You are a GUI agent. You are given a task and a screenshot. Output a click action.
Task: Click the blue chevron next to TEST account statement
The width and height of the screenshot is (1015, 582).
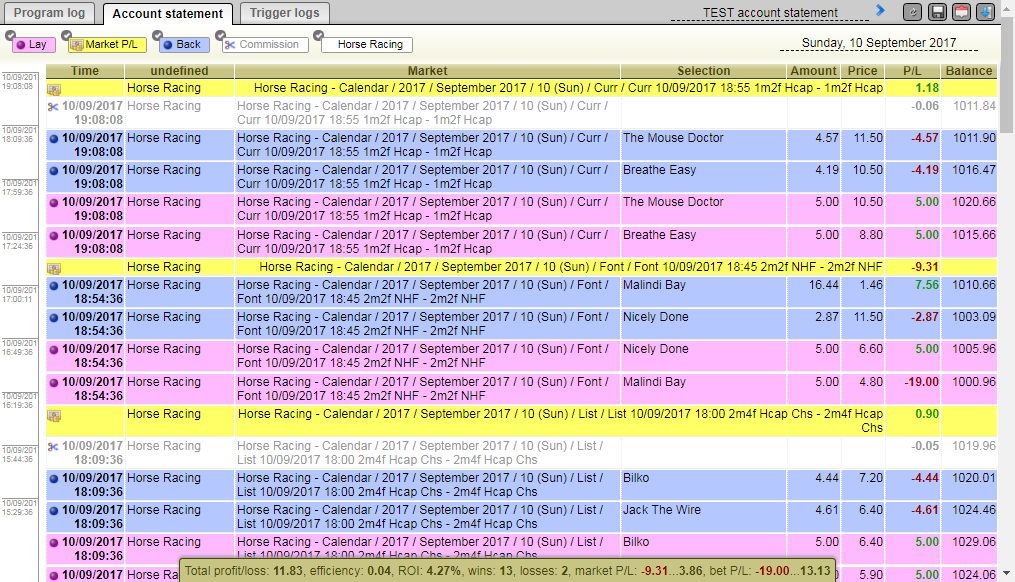880,10
